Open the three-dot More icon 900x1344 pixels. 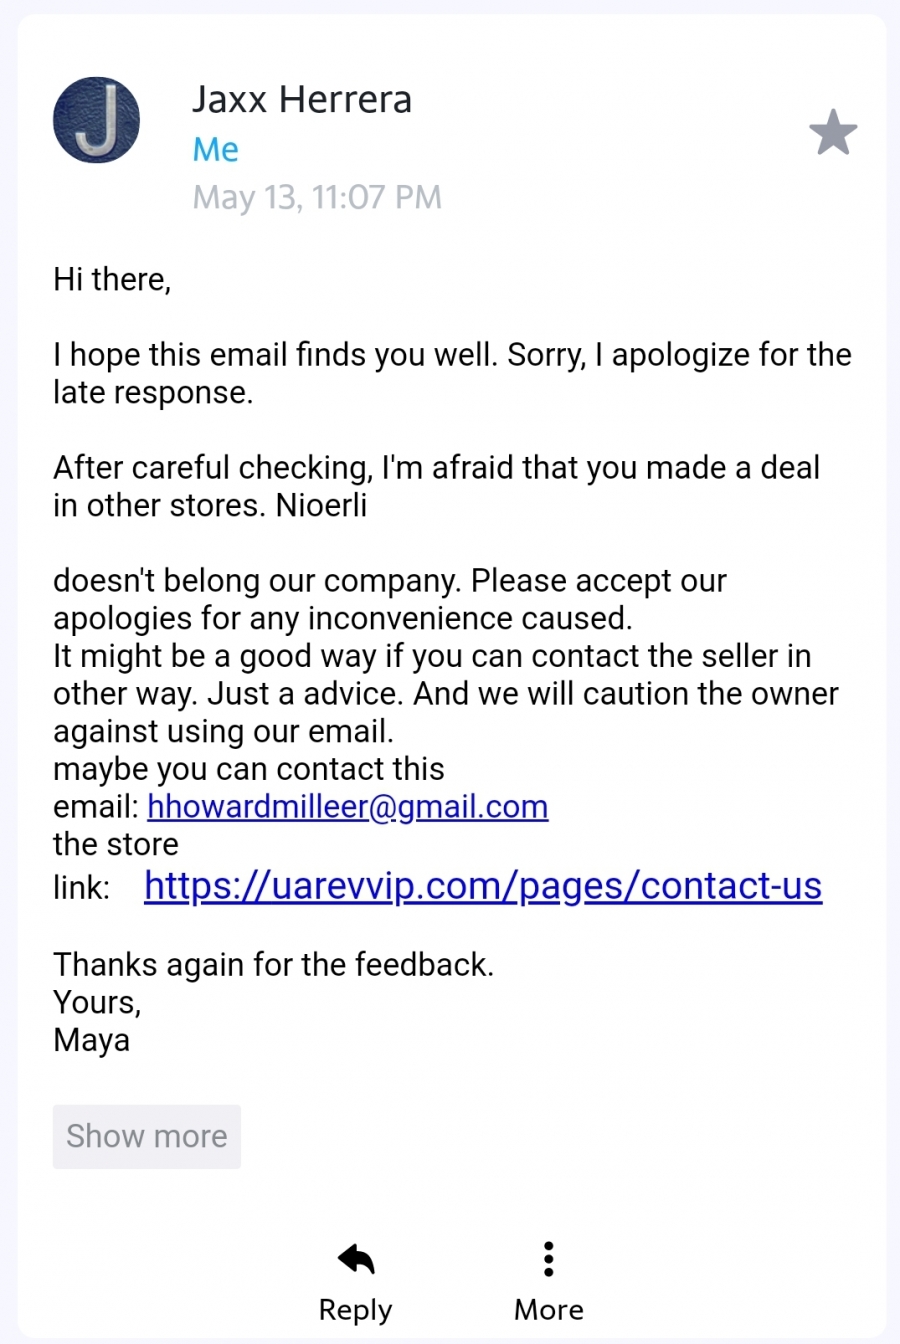click(x=548, y=1259)
